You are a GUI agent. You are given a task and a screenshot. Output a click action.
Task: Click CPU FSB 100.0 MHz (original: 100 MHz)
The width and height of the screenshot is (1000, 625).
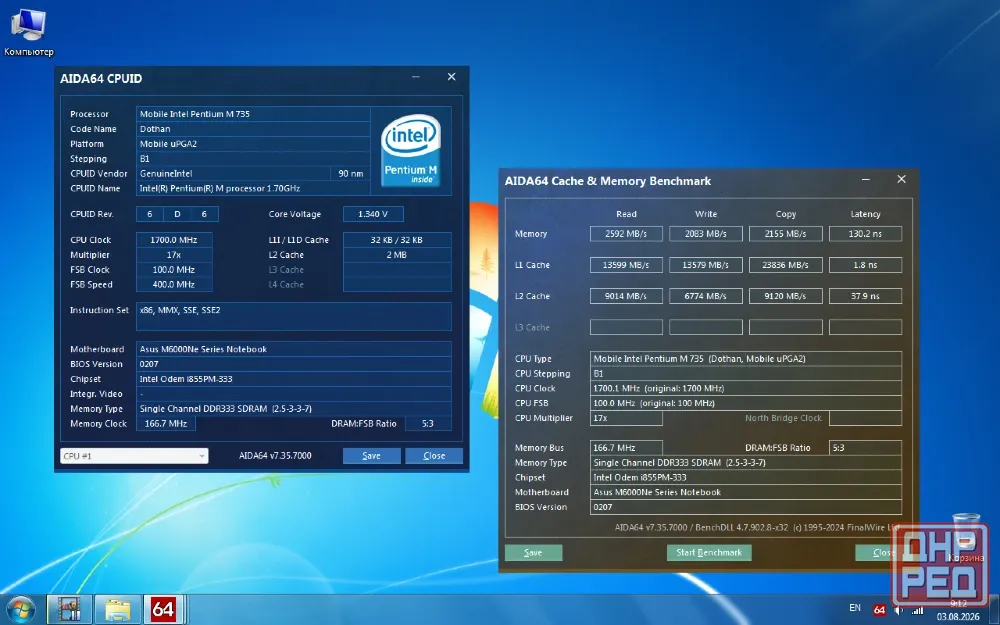pyautogui.click(x=746, y=404)
